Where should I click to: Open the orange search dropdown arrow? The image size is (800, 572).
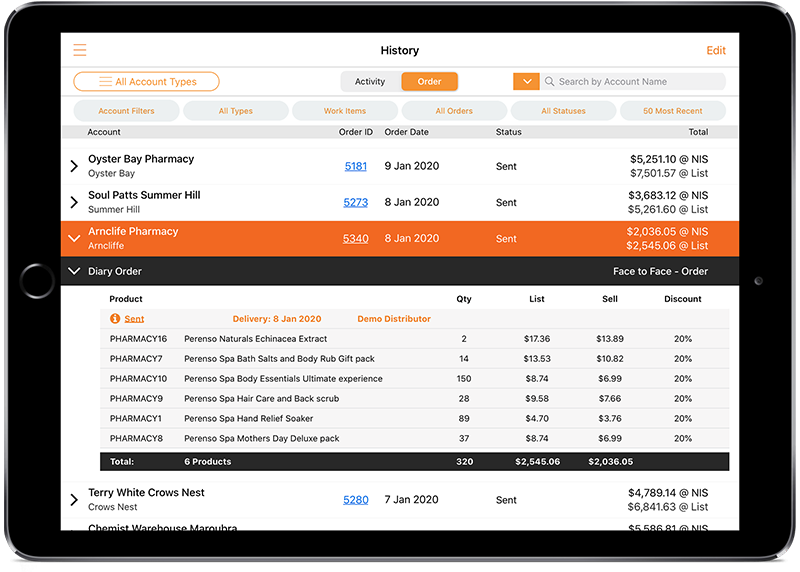525,82
